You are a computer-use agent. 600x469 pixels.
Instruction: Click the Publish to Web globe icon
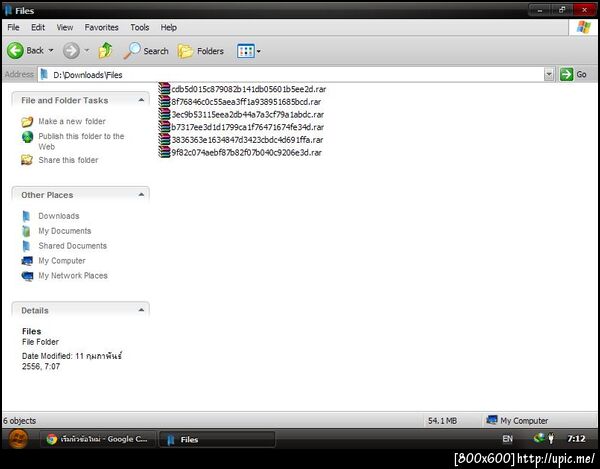pyautogui.click(x=27, y=137)
